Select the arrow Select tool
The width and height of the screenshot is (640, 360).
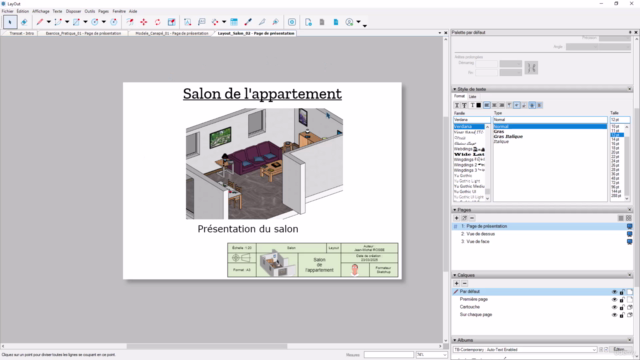pos(10,22)
